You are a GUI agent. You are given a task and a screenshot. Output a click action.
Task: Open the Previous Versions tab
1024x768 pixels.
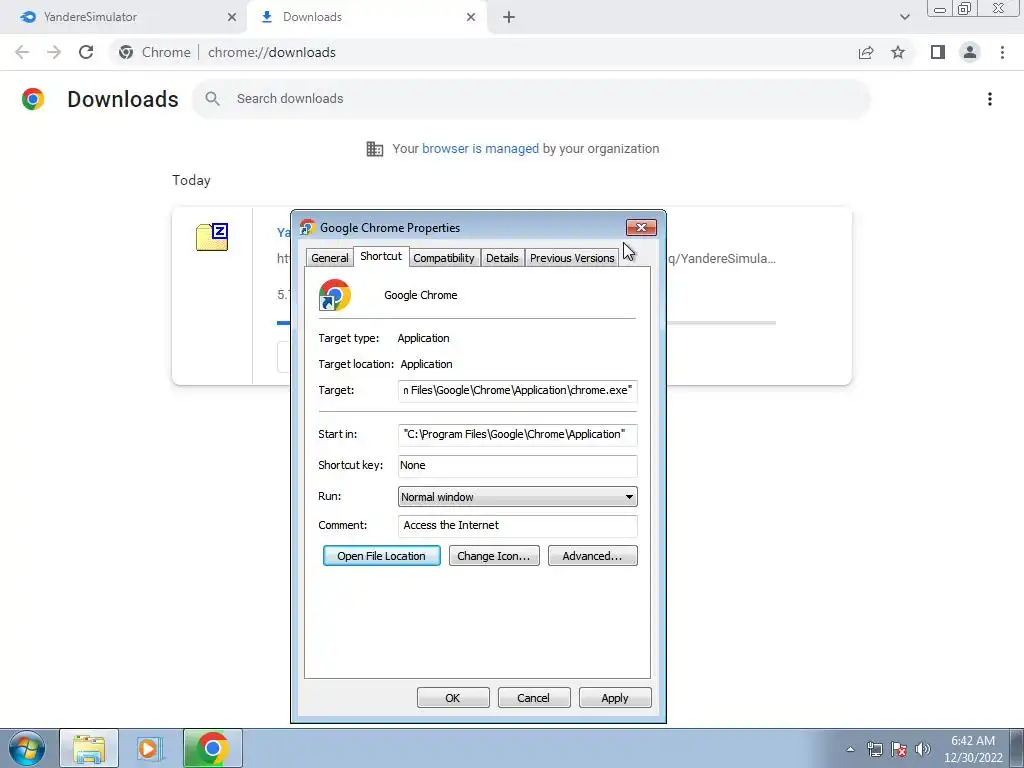tap(572, 258)
